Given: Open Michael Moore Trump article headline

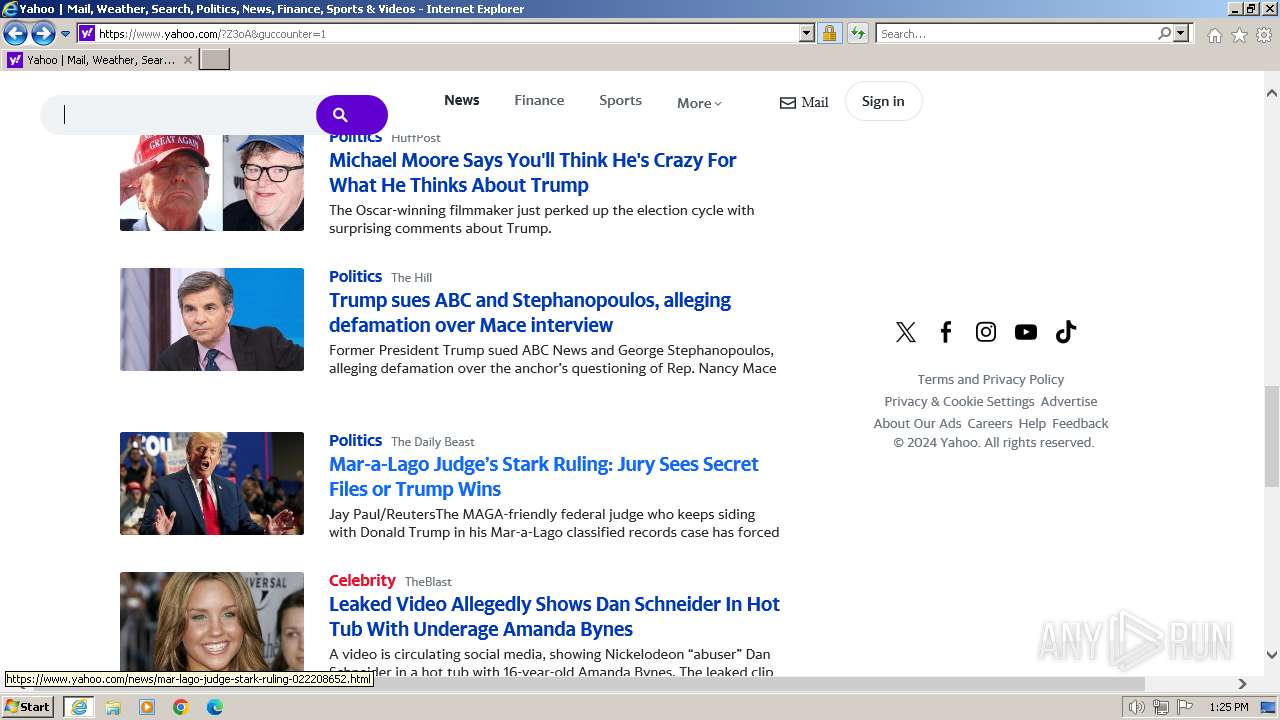Looking at the screenshot, I should pos(533,172).
